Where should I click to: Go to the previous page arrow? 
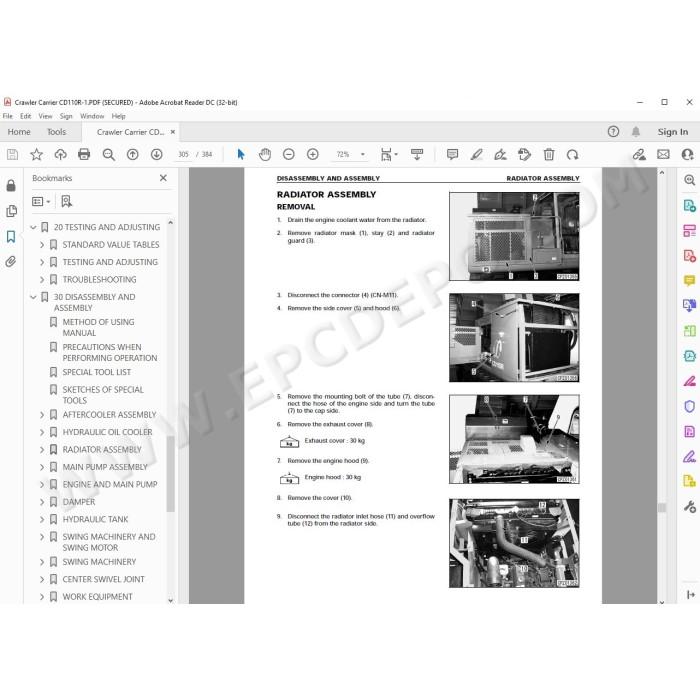point(133,154)
